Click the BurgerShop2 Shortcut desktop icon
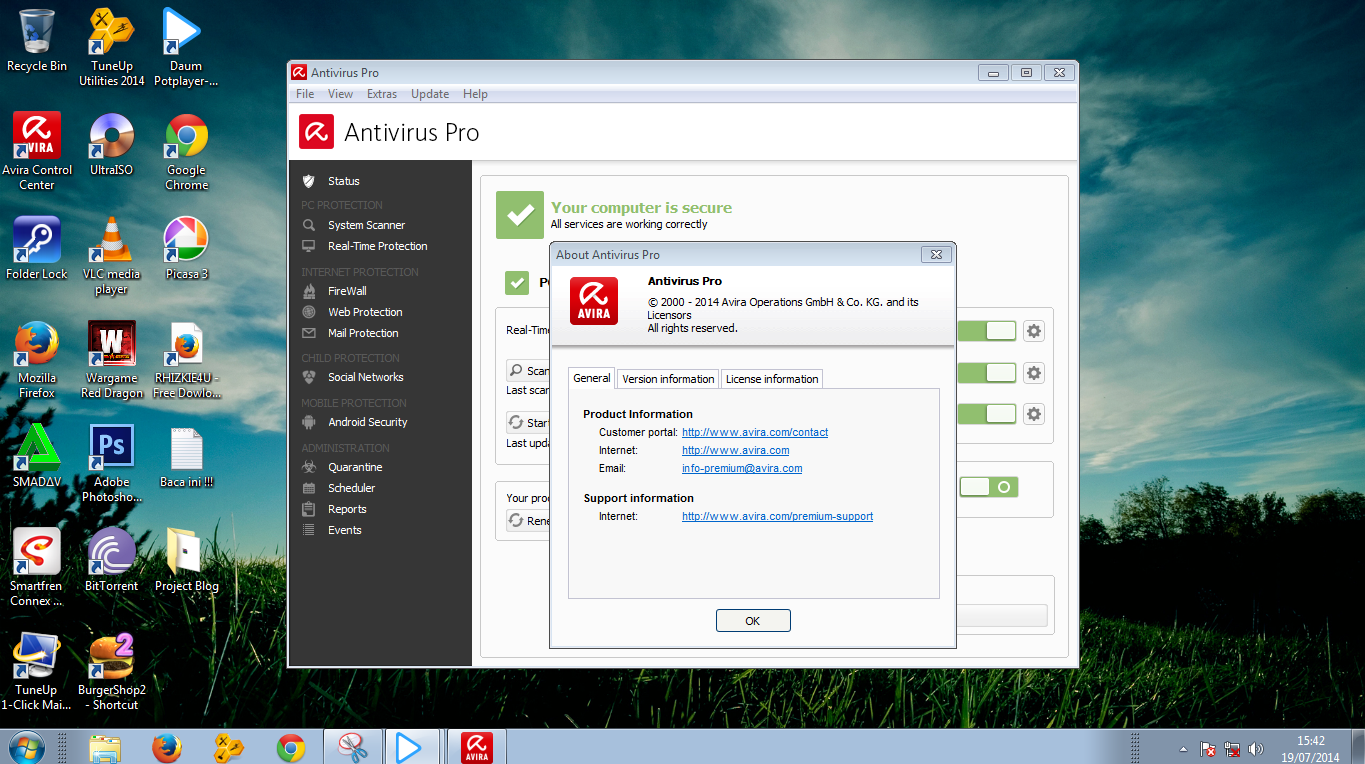Viewport: 1365px width, 764px height. click(x=111, y=672)
